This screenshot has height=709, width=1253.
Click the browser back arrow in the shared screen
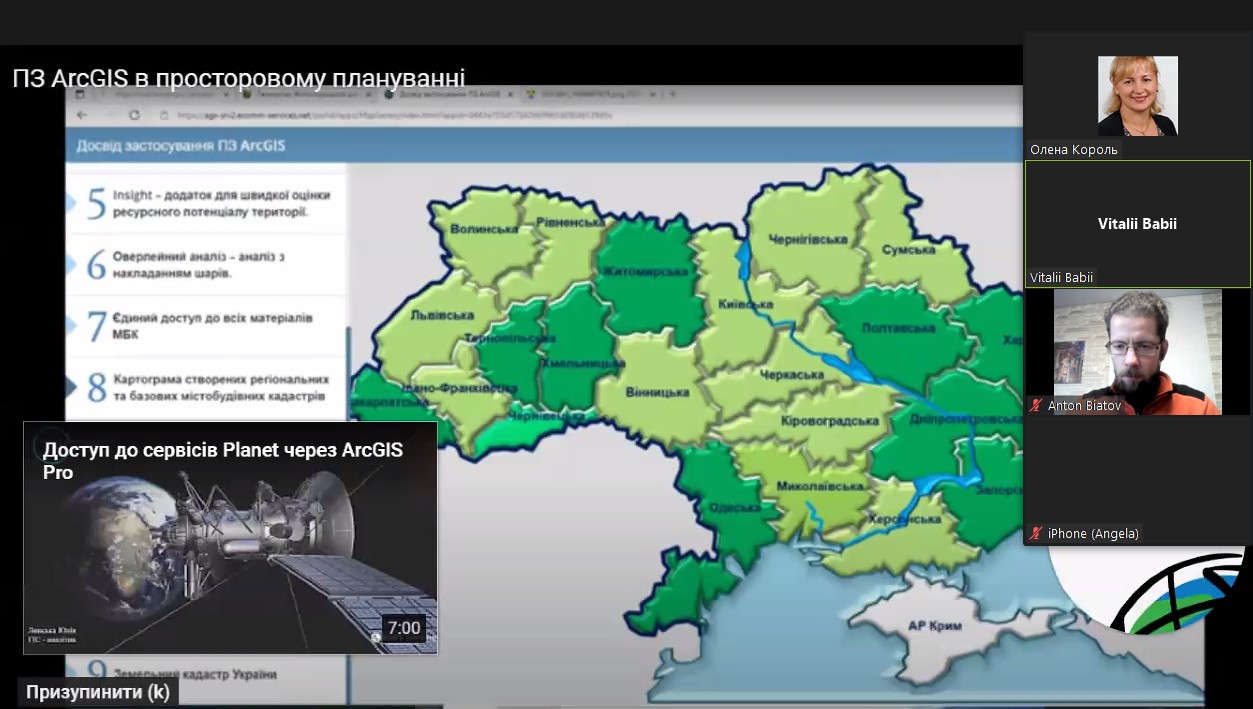83,115
